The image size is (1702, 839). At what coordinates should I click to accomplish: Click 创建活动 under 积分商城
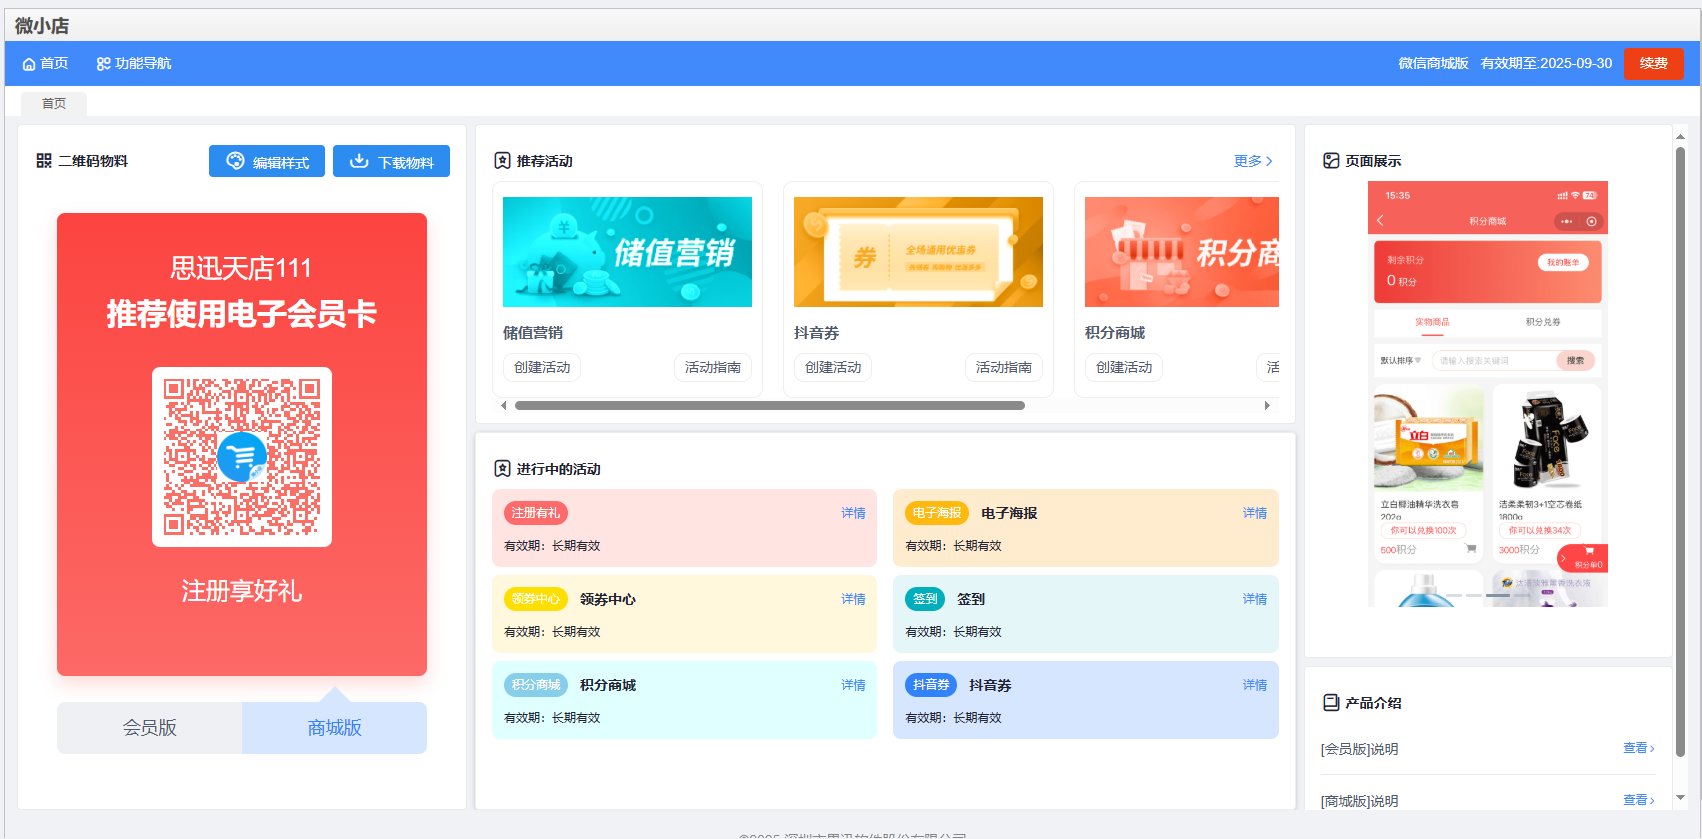1124,367
